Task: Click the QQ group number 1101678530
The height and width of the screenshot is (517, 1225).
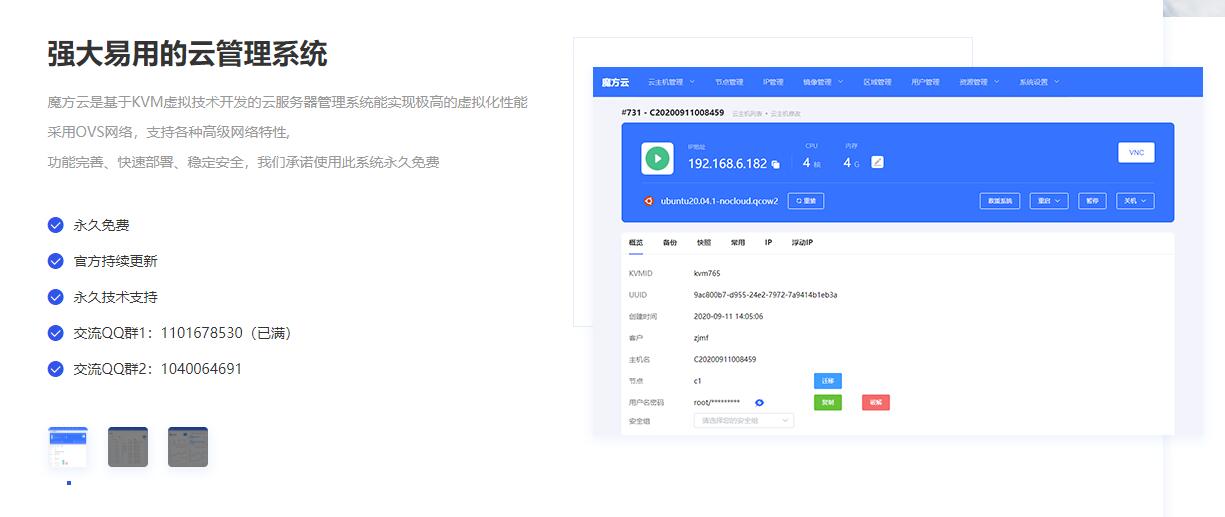Action: 201,333
